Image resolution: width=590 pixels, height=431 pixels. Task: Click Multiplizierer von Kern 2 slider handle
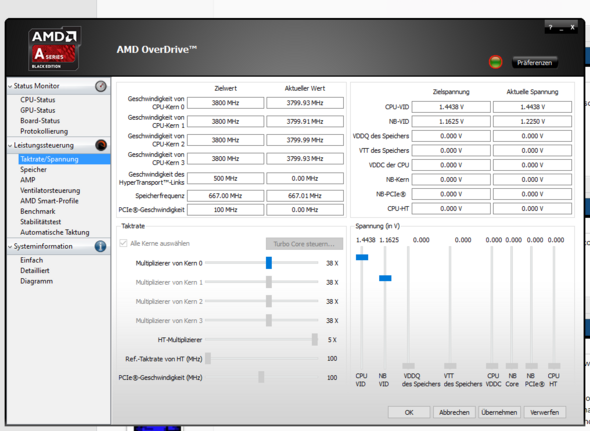click(x=269, y=301)
